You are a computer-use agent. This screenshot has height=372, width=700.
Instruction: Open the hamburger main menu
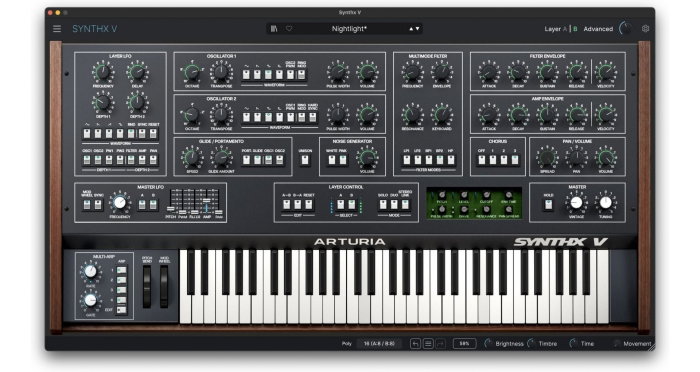(57, 29)
